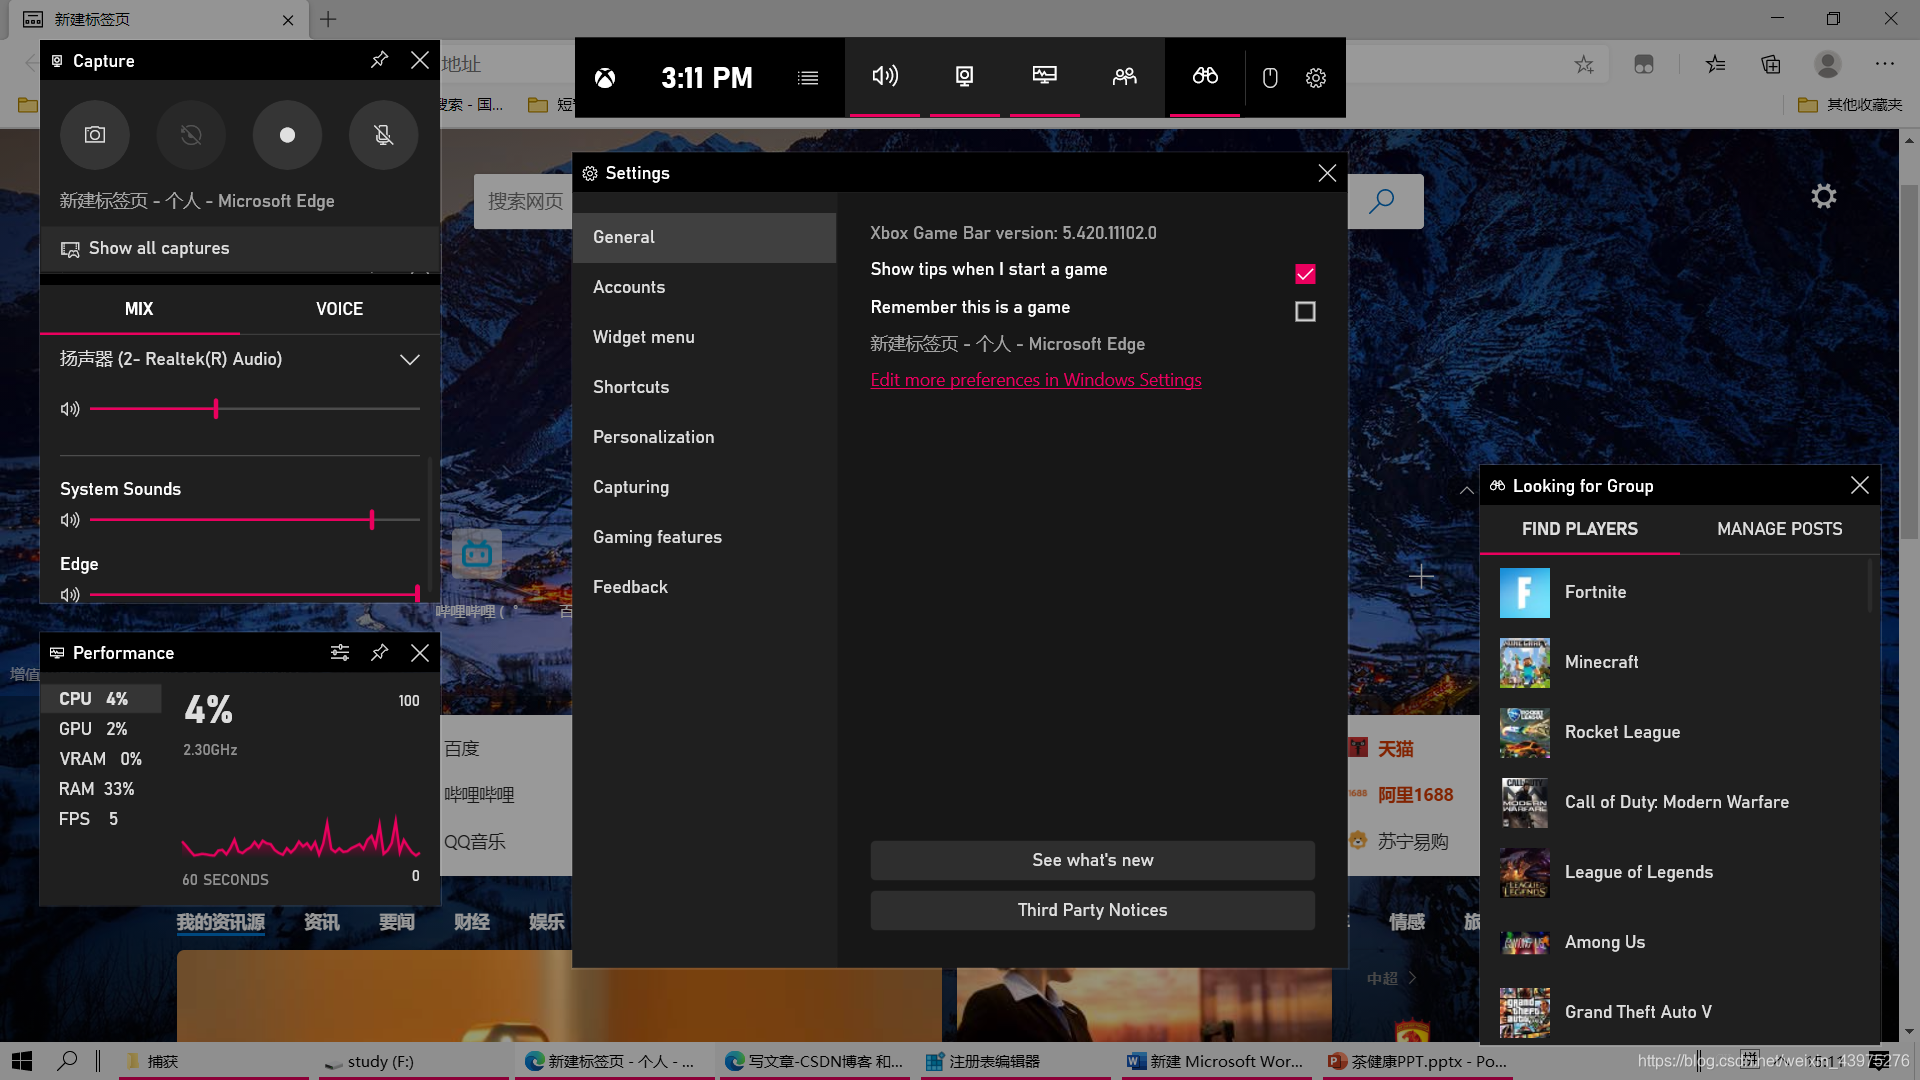Click the Looking for Group icon

[1204, 76]
